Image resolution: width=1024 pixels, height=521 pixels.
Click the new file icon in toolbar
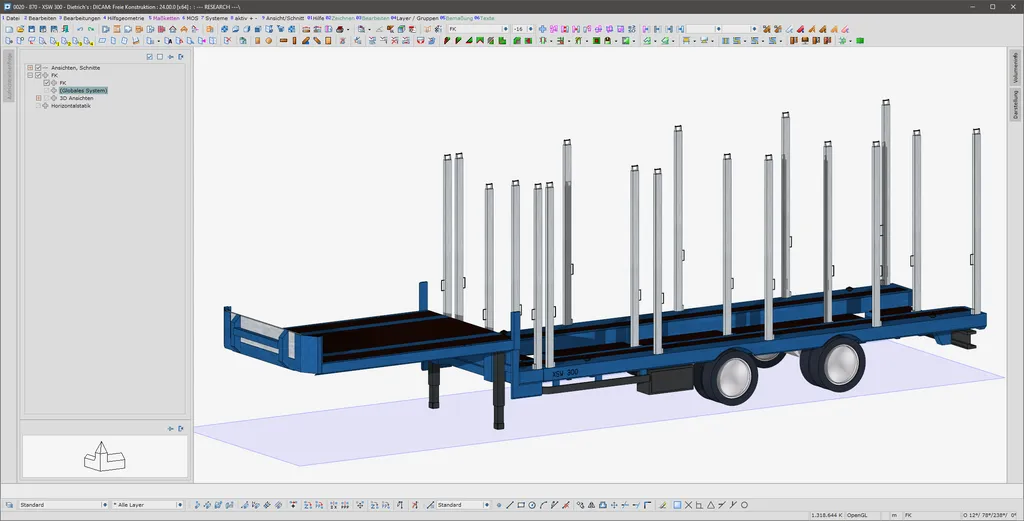tap(8, 30)
